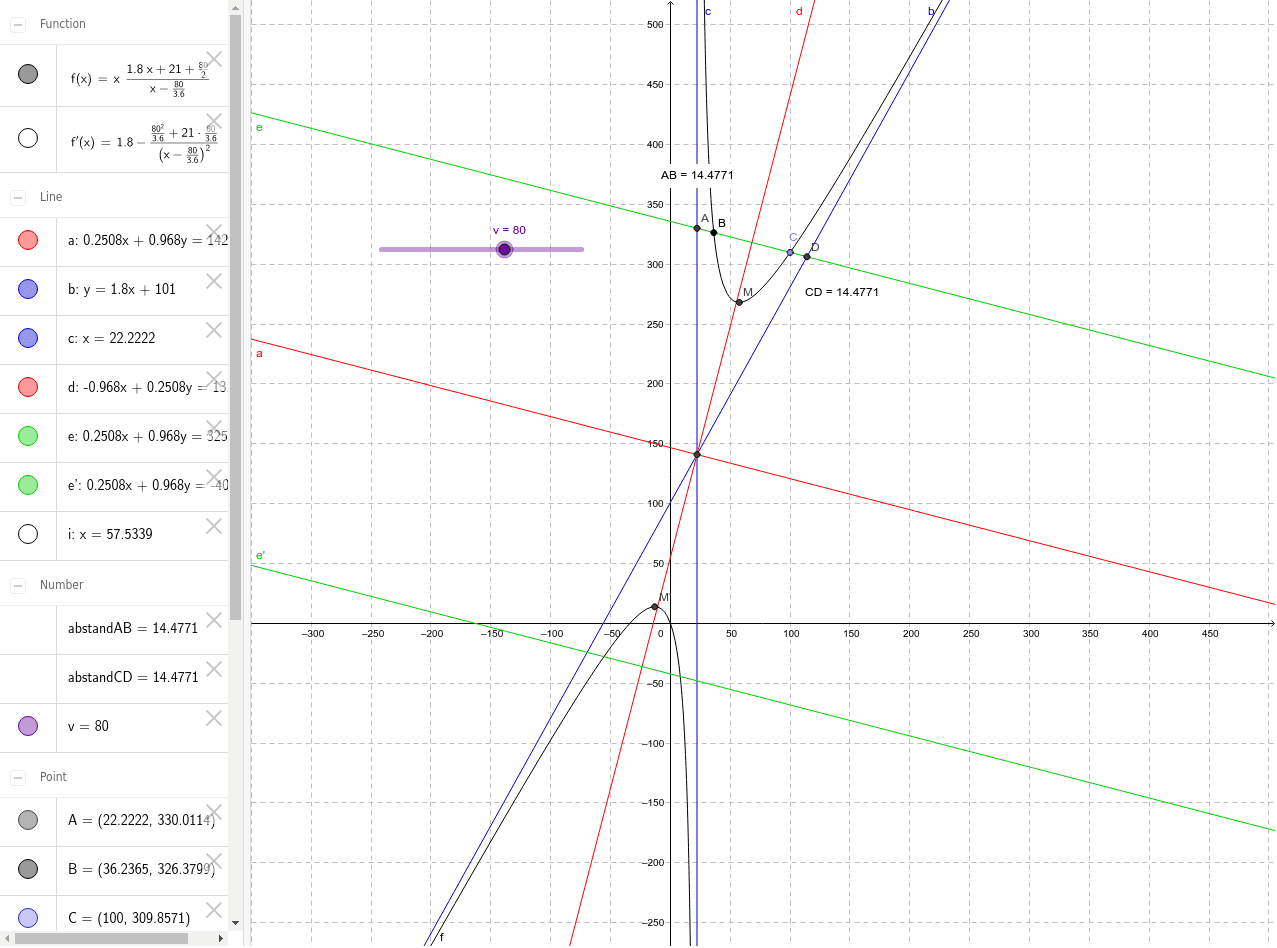
Task: Select point C on the green line
Action: tap(790, 252)
